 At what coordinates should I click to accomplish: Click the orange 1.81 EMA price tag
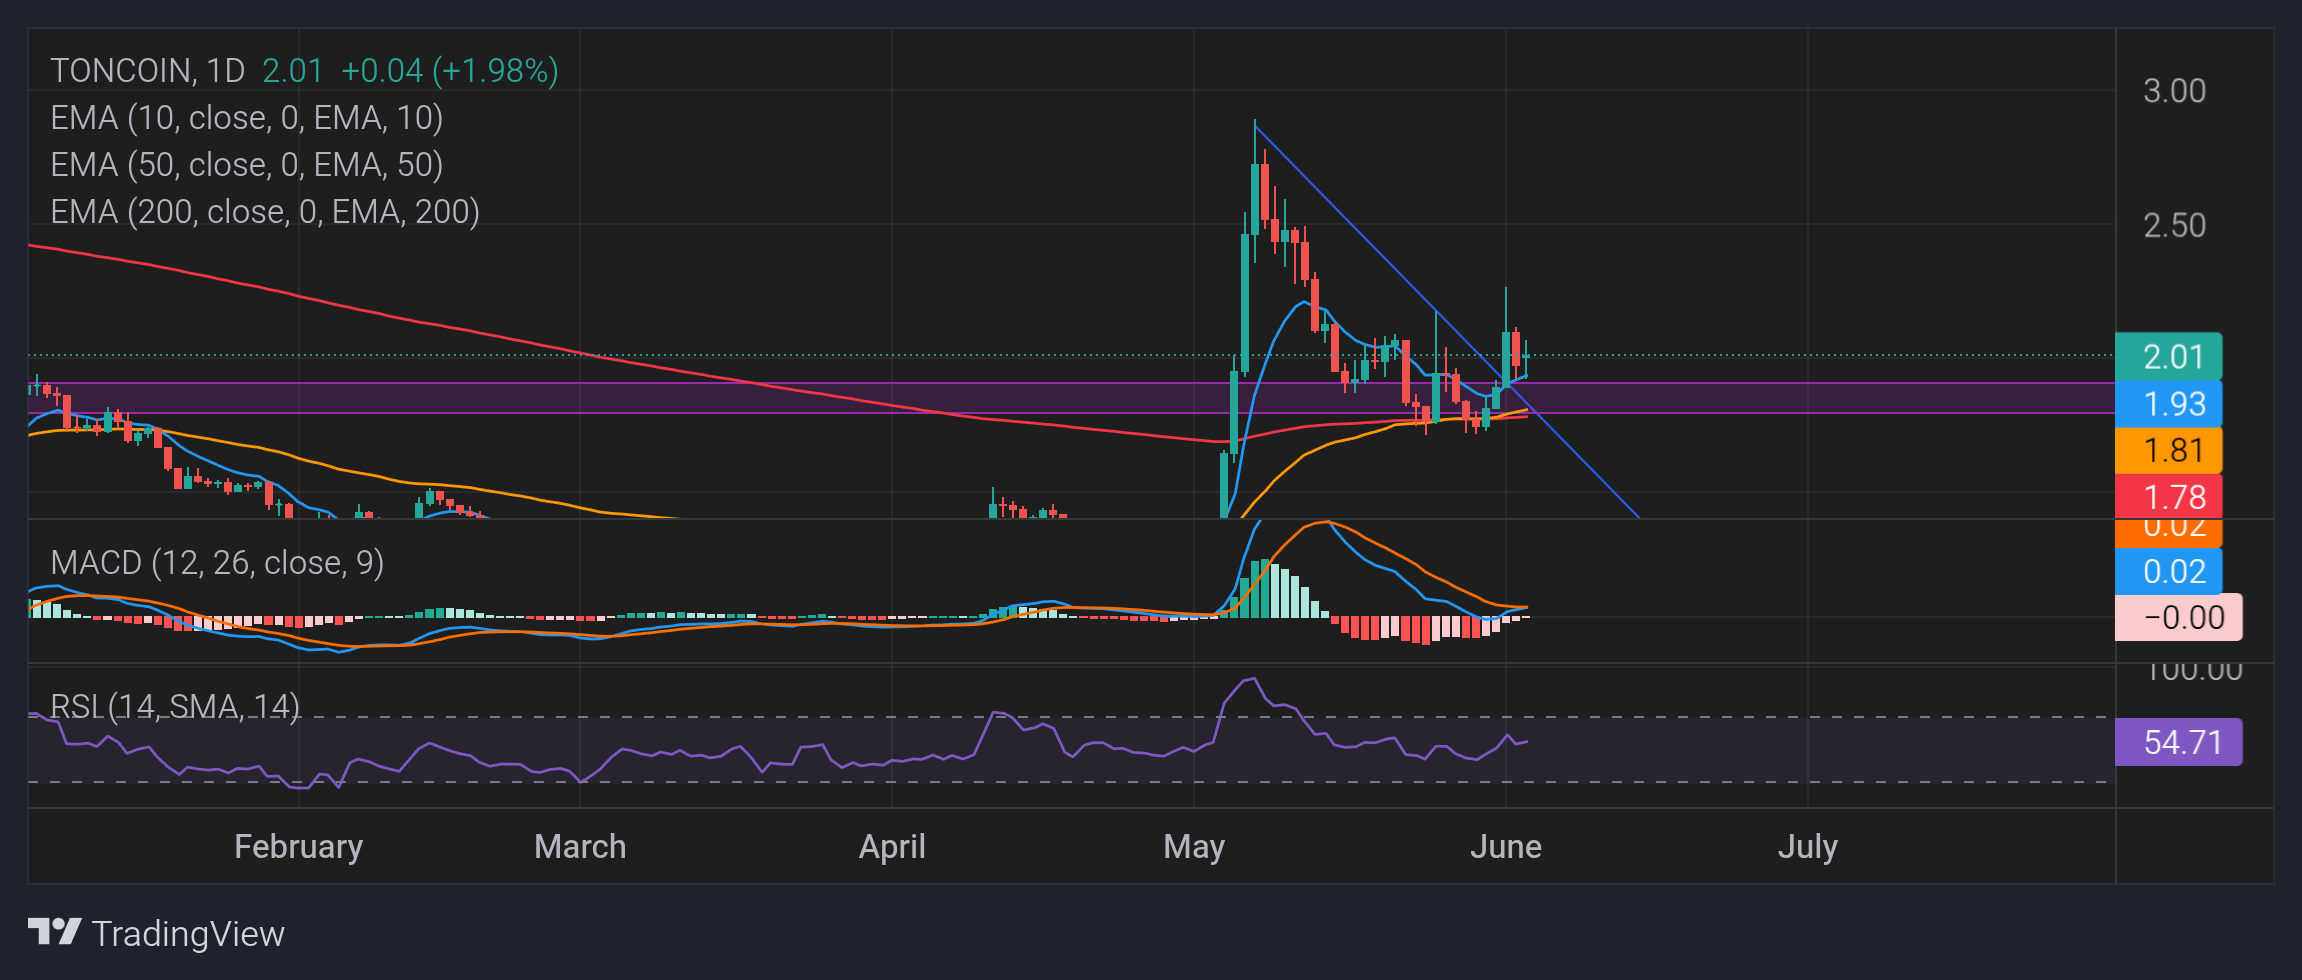point(2169,451)
